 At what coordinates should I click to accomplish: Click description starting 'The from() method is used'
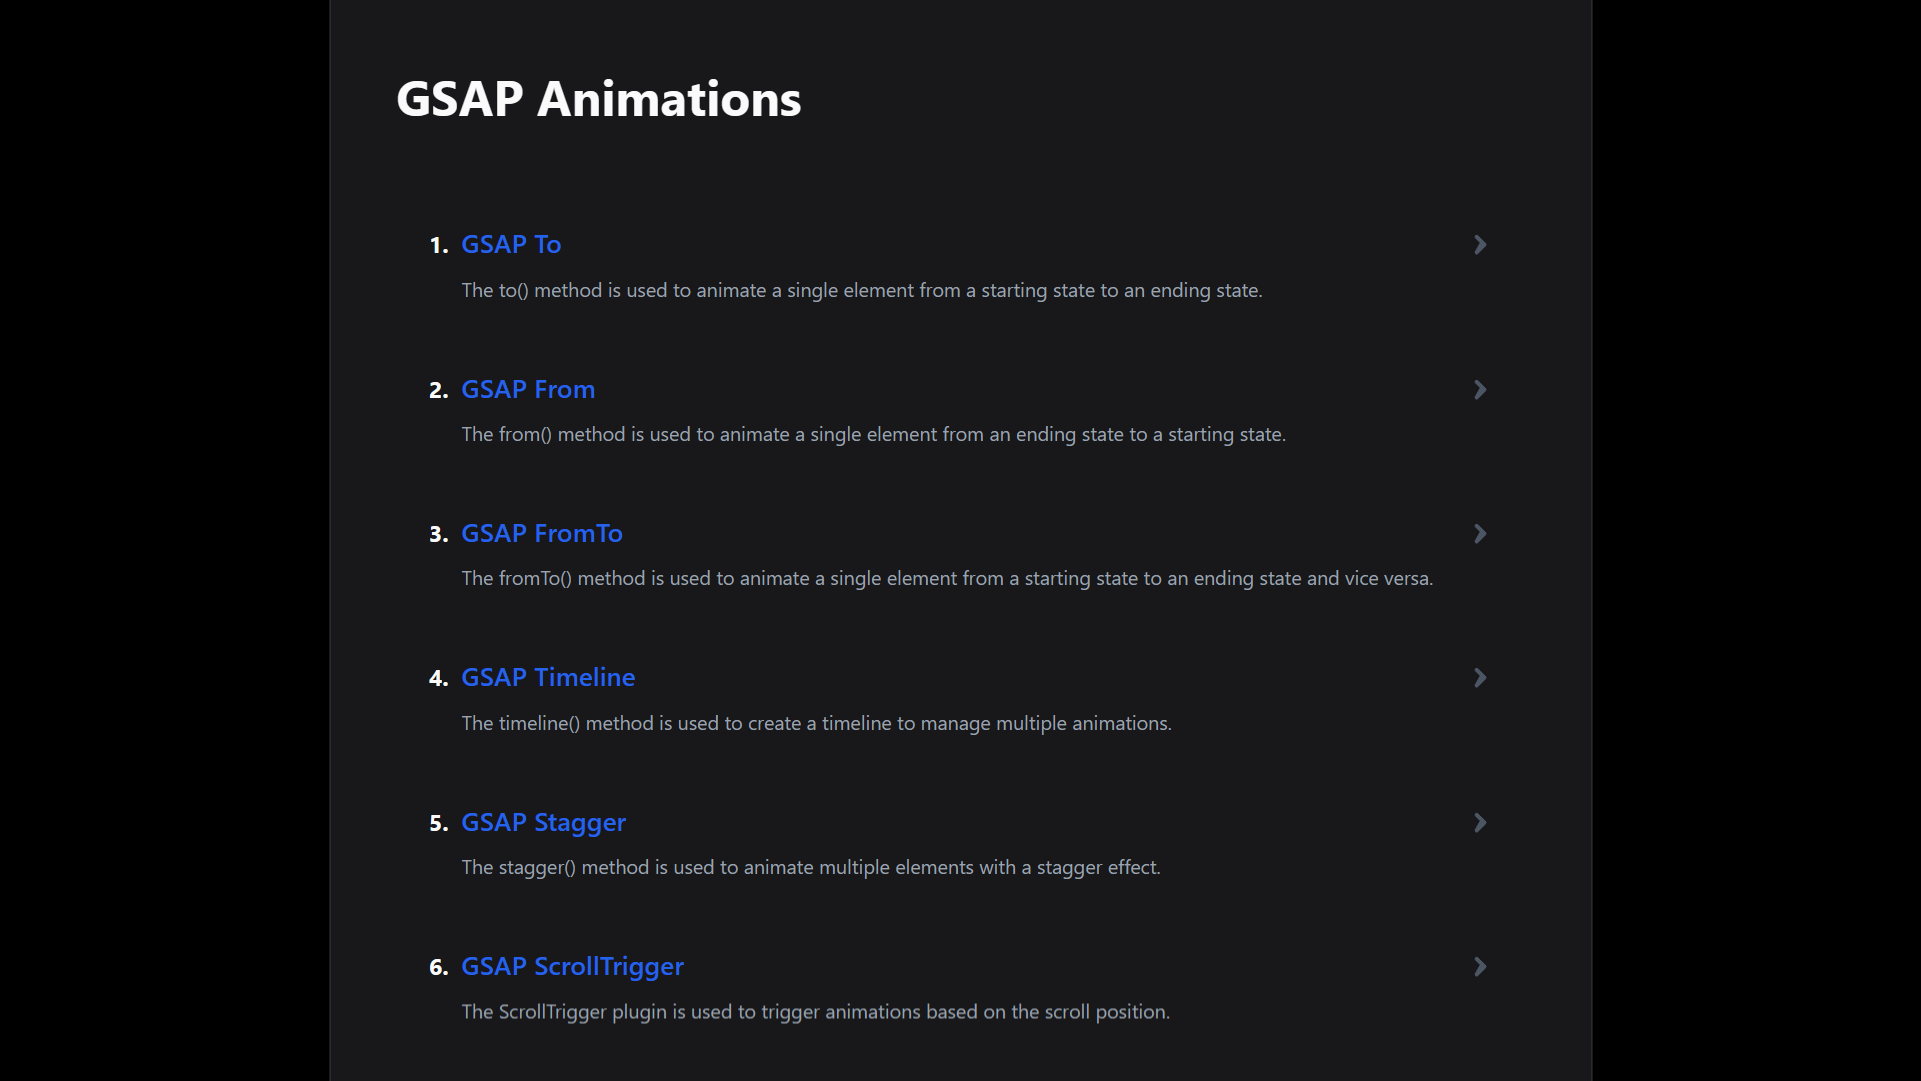click(873, 434)
